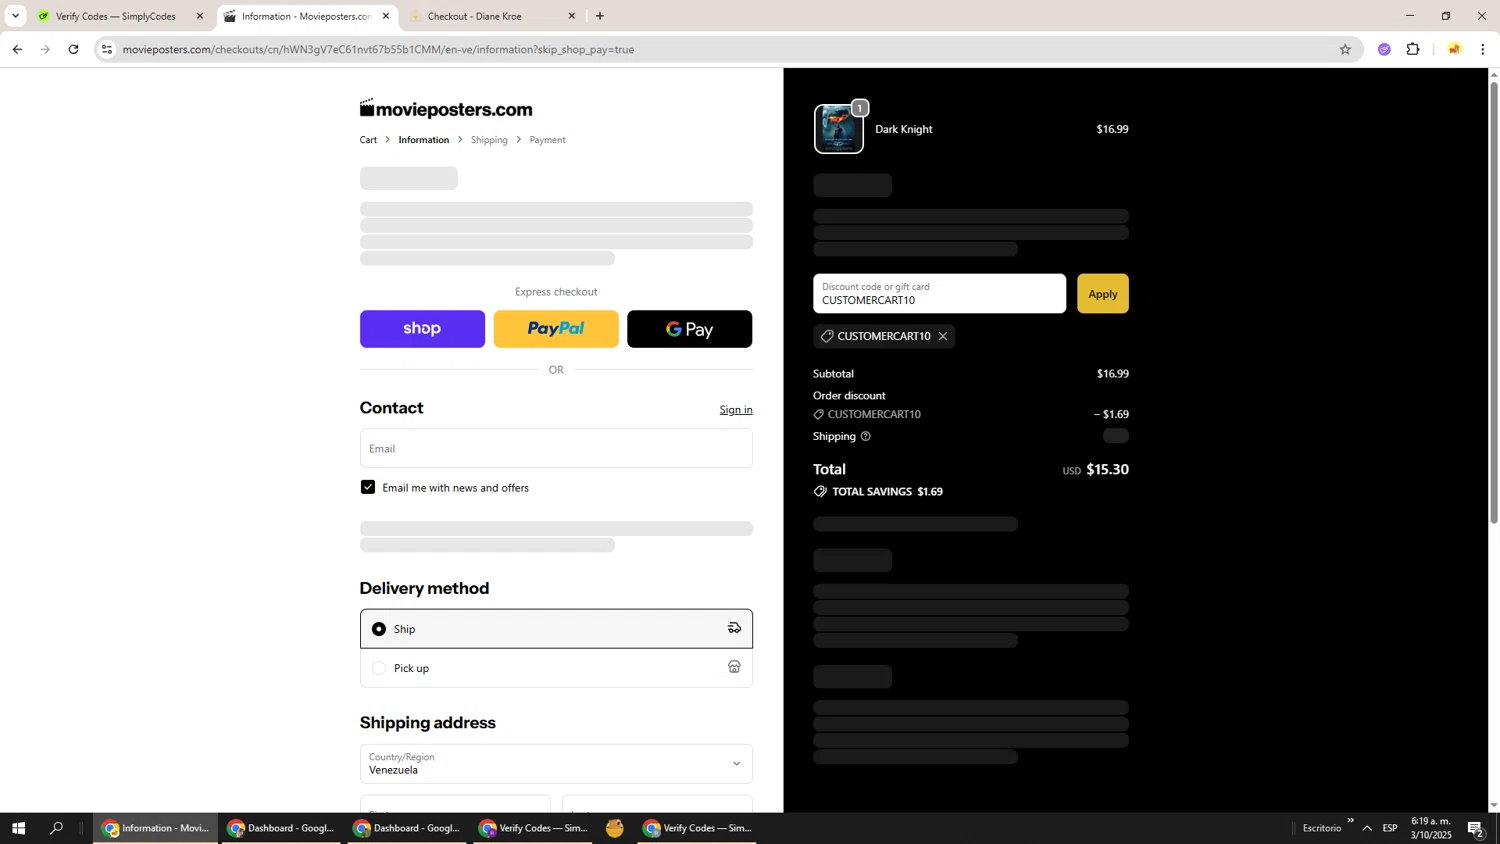Open the tab search dropdown arrow
Screen dimensions: 1500x844
15,16
